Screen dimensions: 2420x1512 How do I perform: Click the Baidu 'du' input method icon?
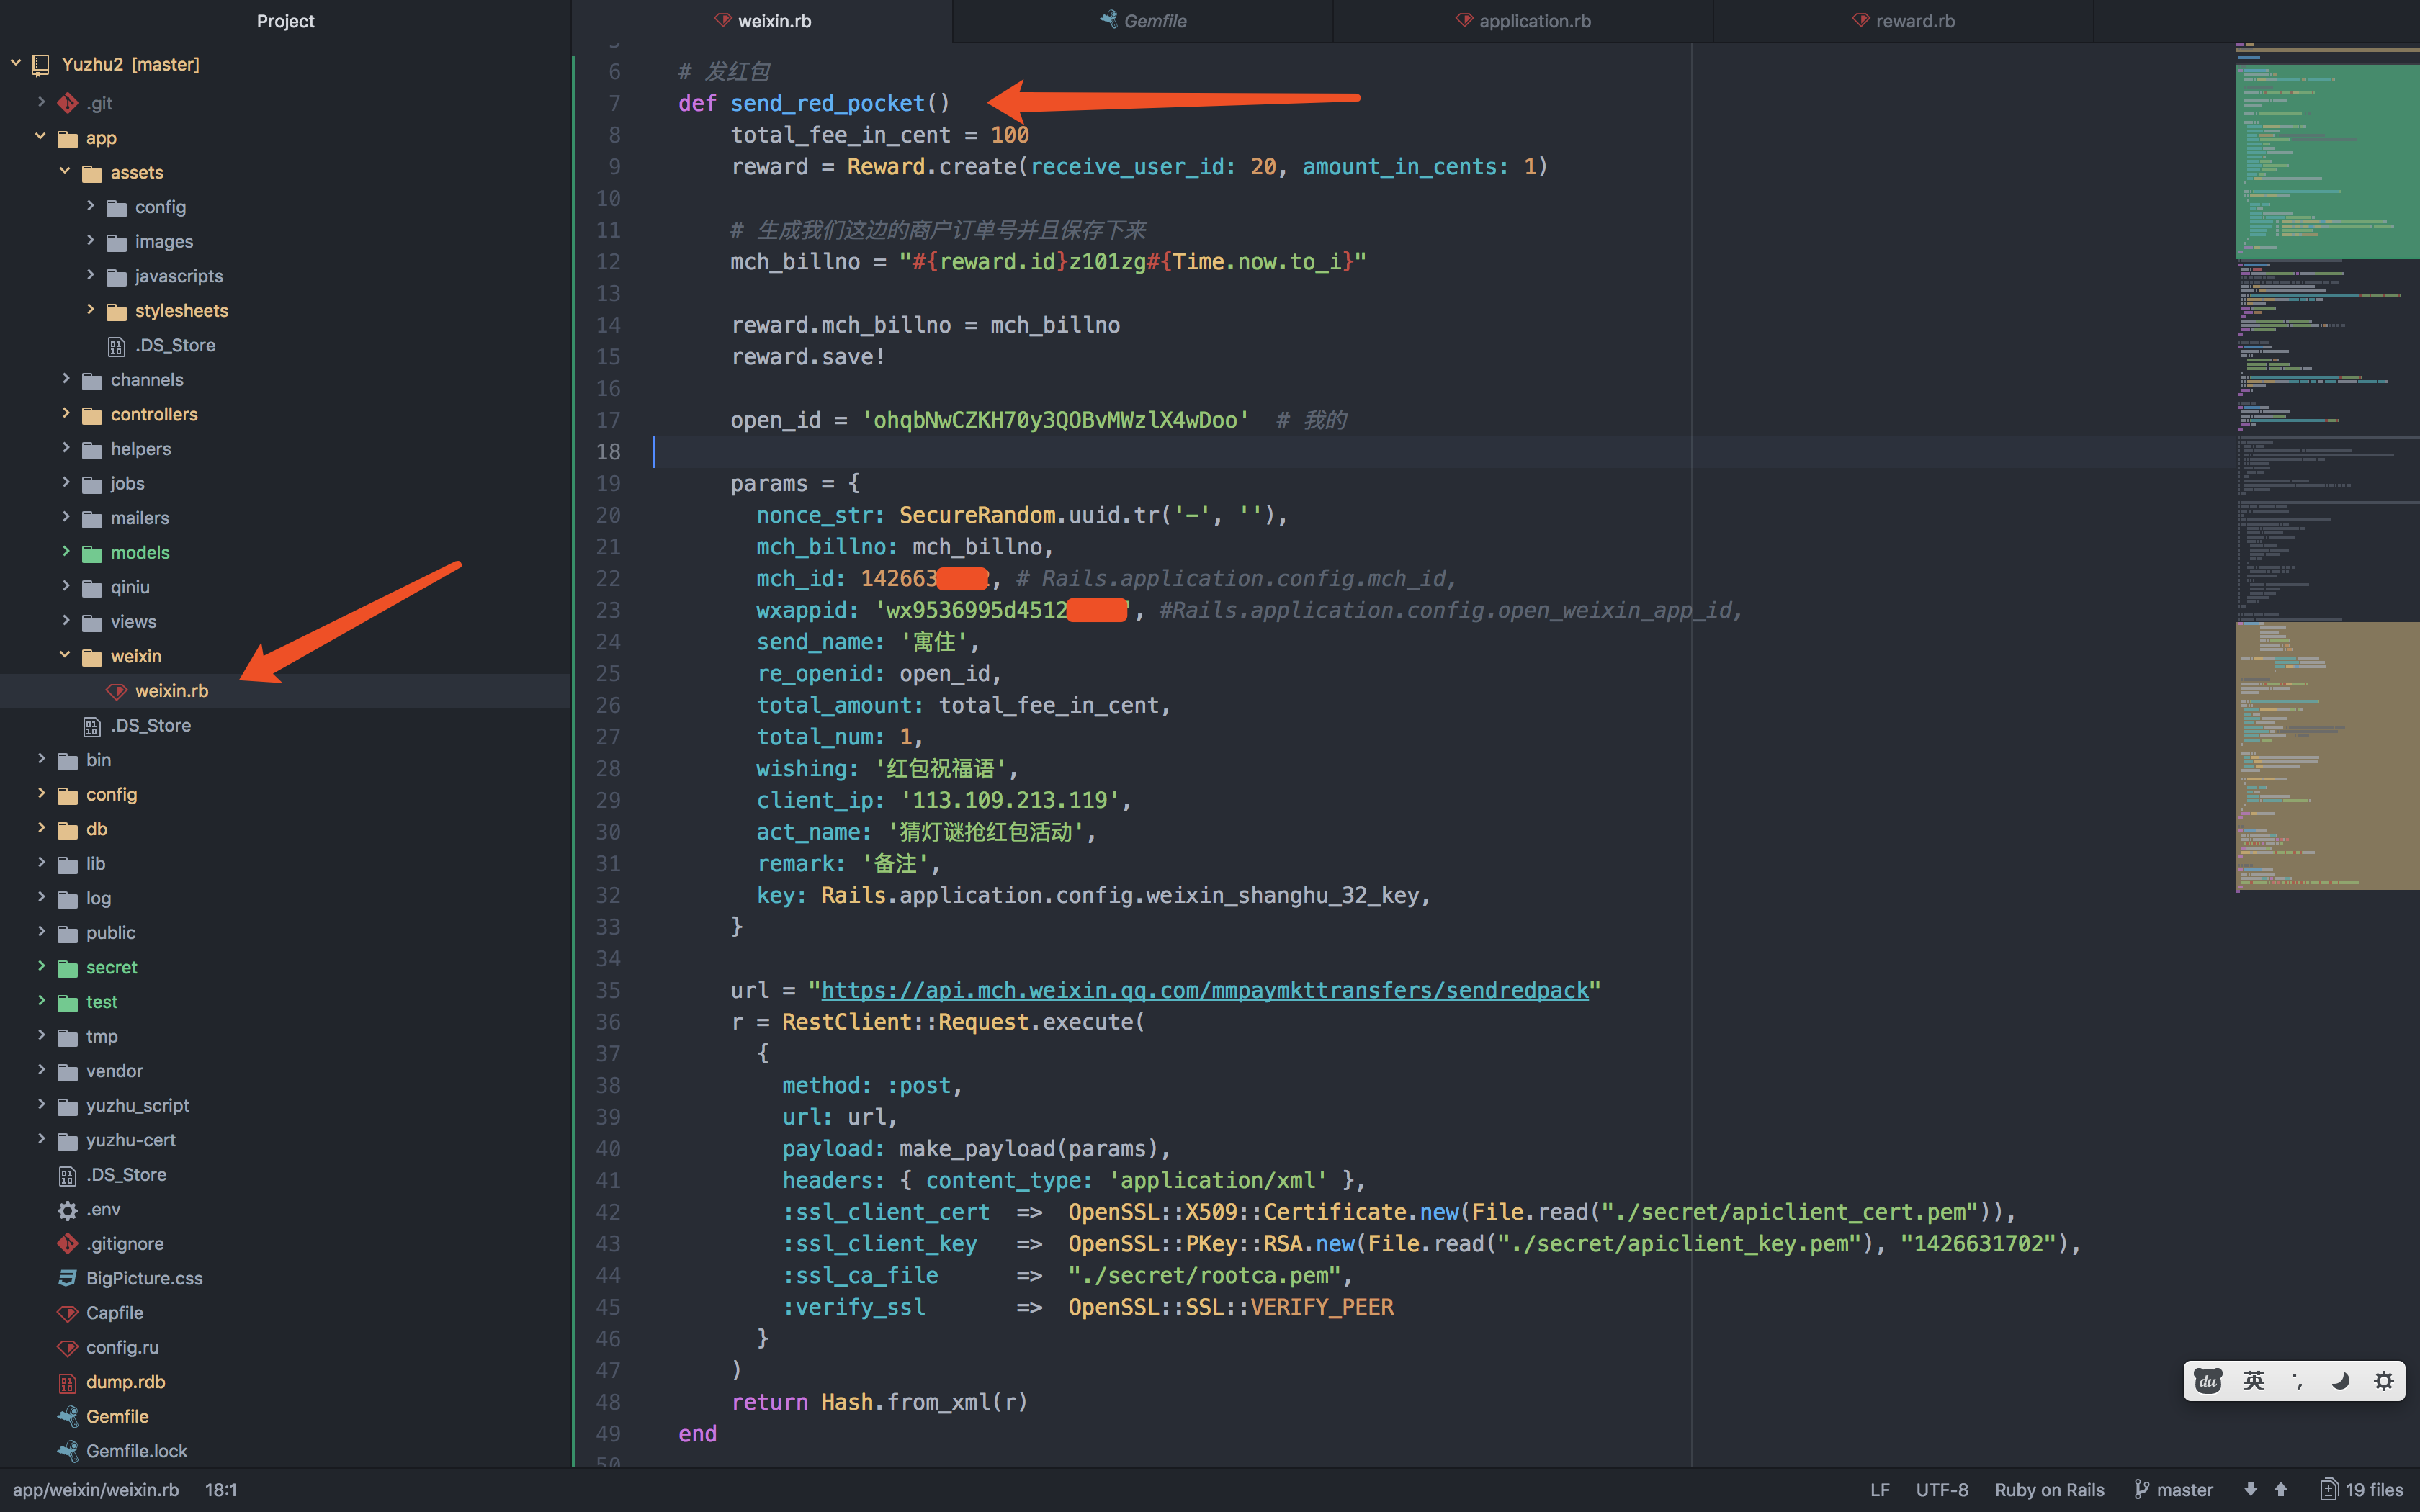[2208, 1381]
